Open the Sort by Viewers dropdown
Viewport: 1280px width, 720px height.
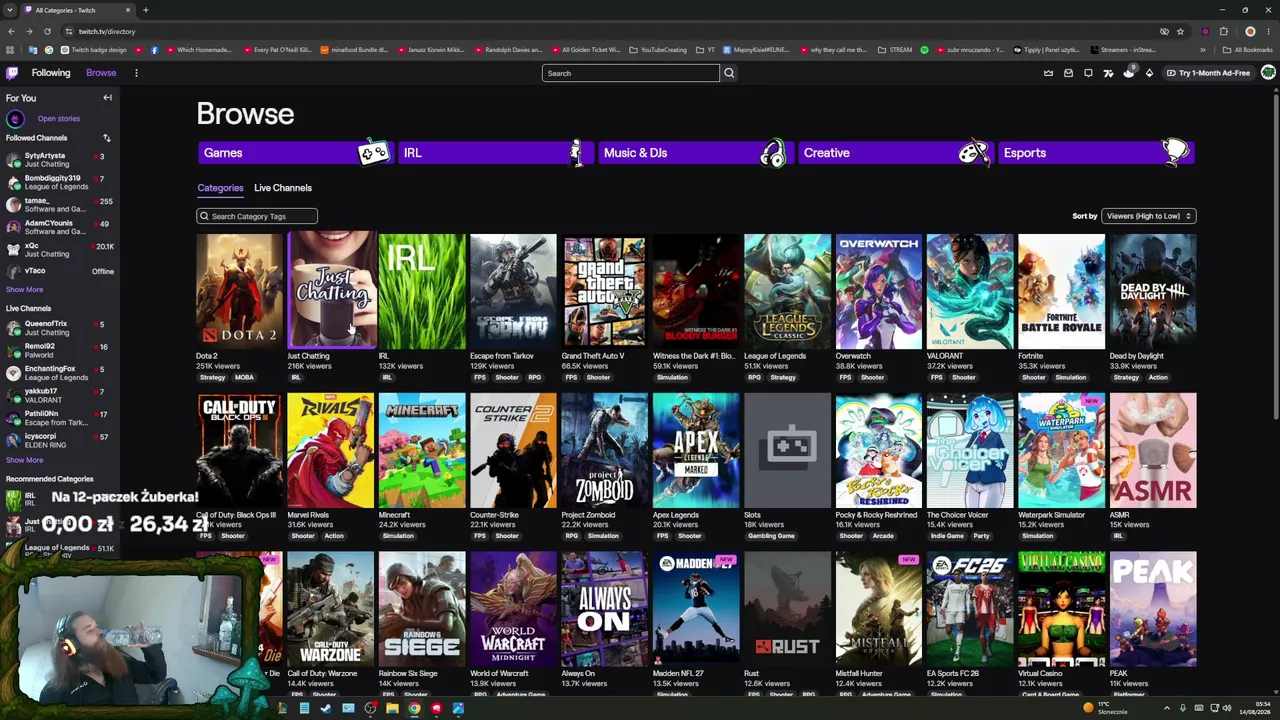pyautogui.click(x=1148, y=216)
